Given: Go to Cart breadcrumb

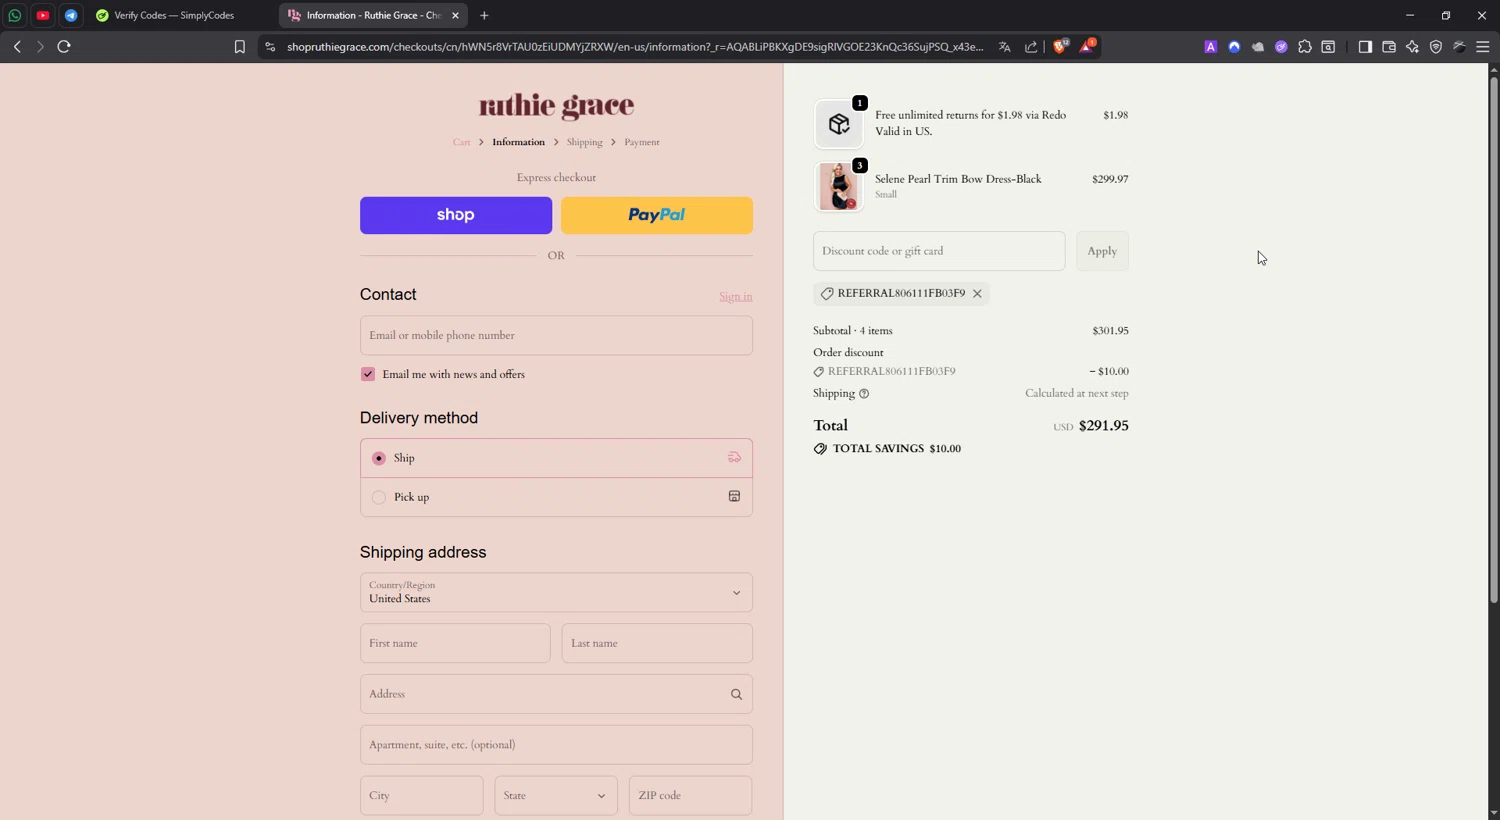Looking at the screenshot, I should [x=461, y=142].
